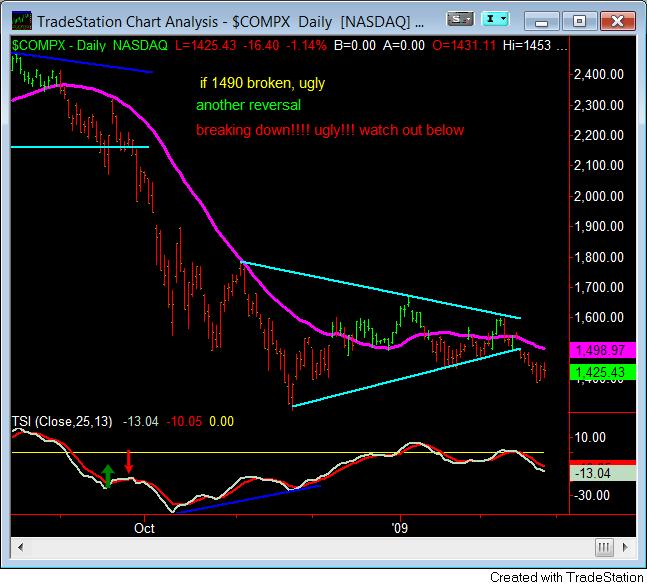Image resolution: width=647 pixels, height=585 pixels.
Task: Click the TradeStation chart window icon
Action: coord(21,21)
